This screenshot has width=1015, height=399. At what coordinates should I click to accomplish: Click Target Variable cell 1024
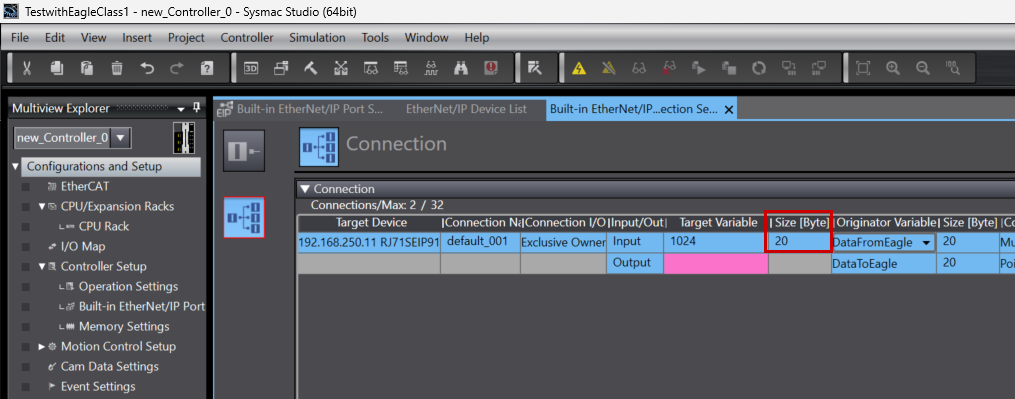click(x=716, y=242)
